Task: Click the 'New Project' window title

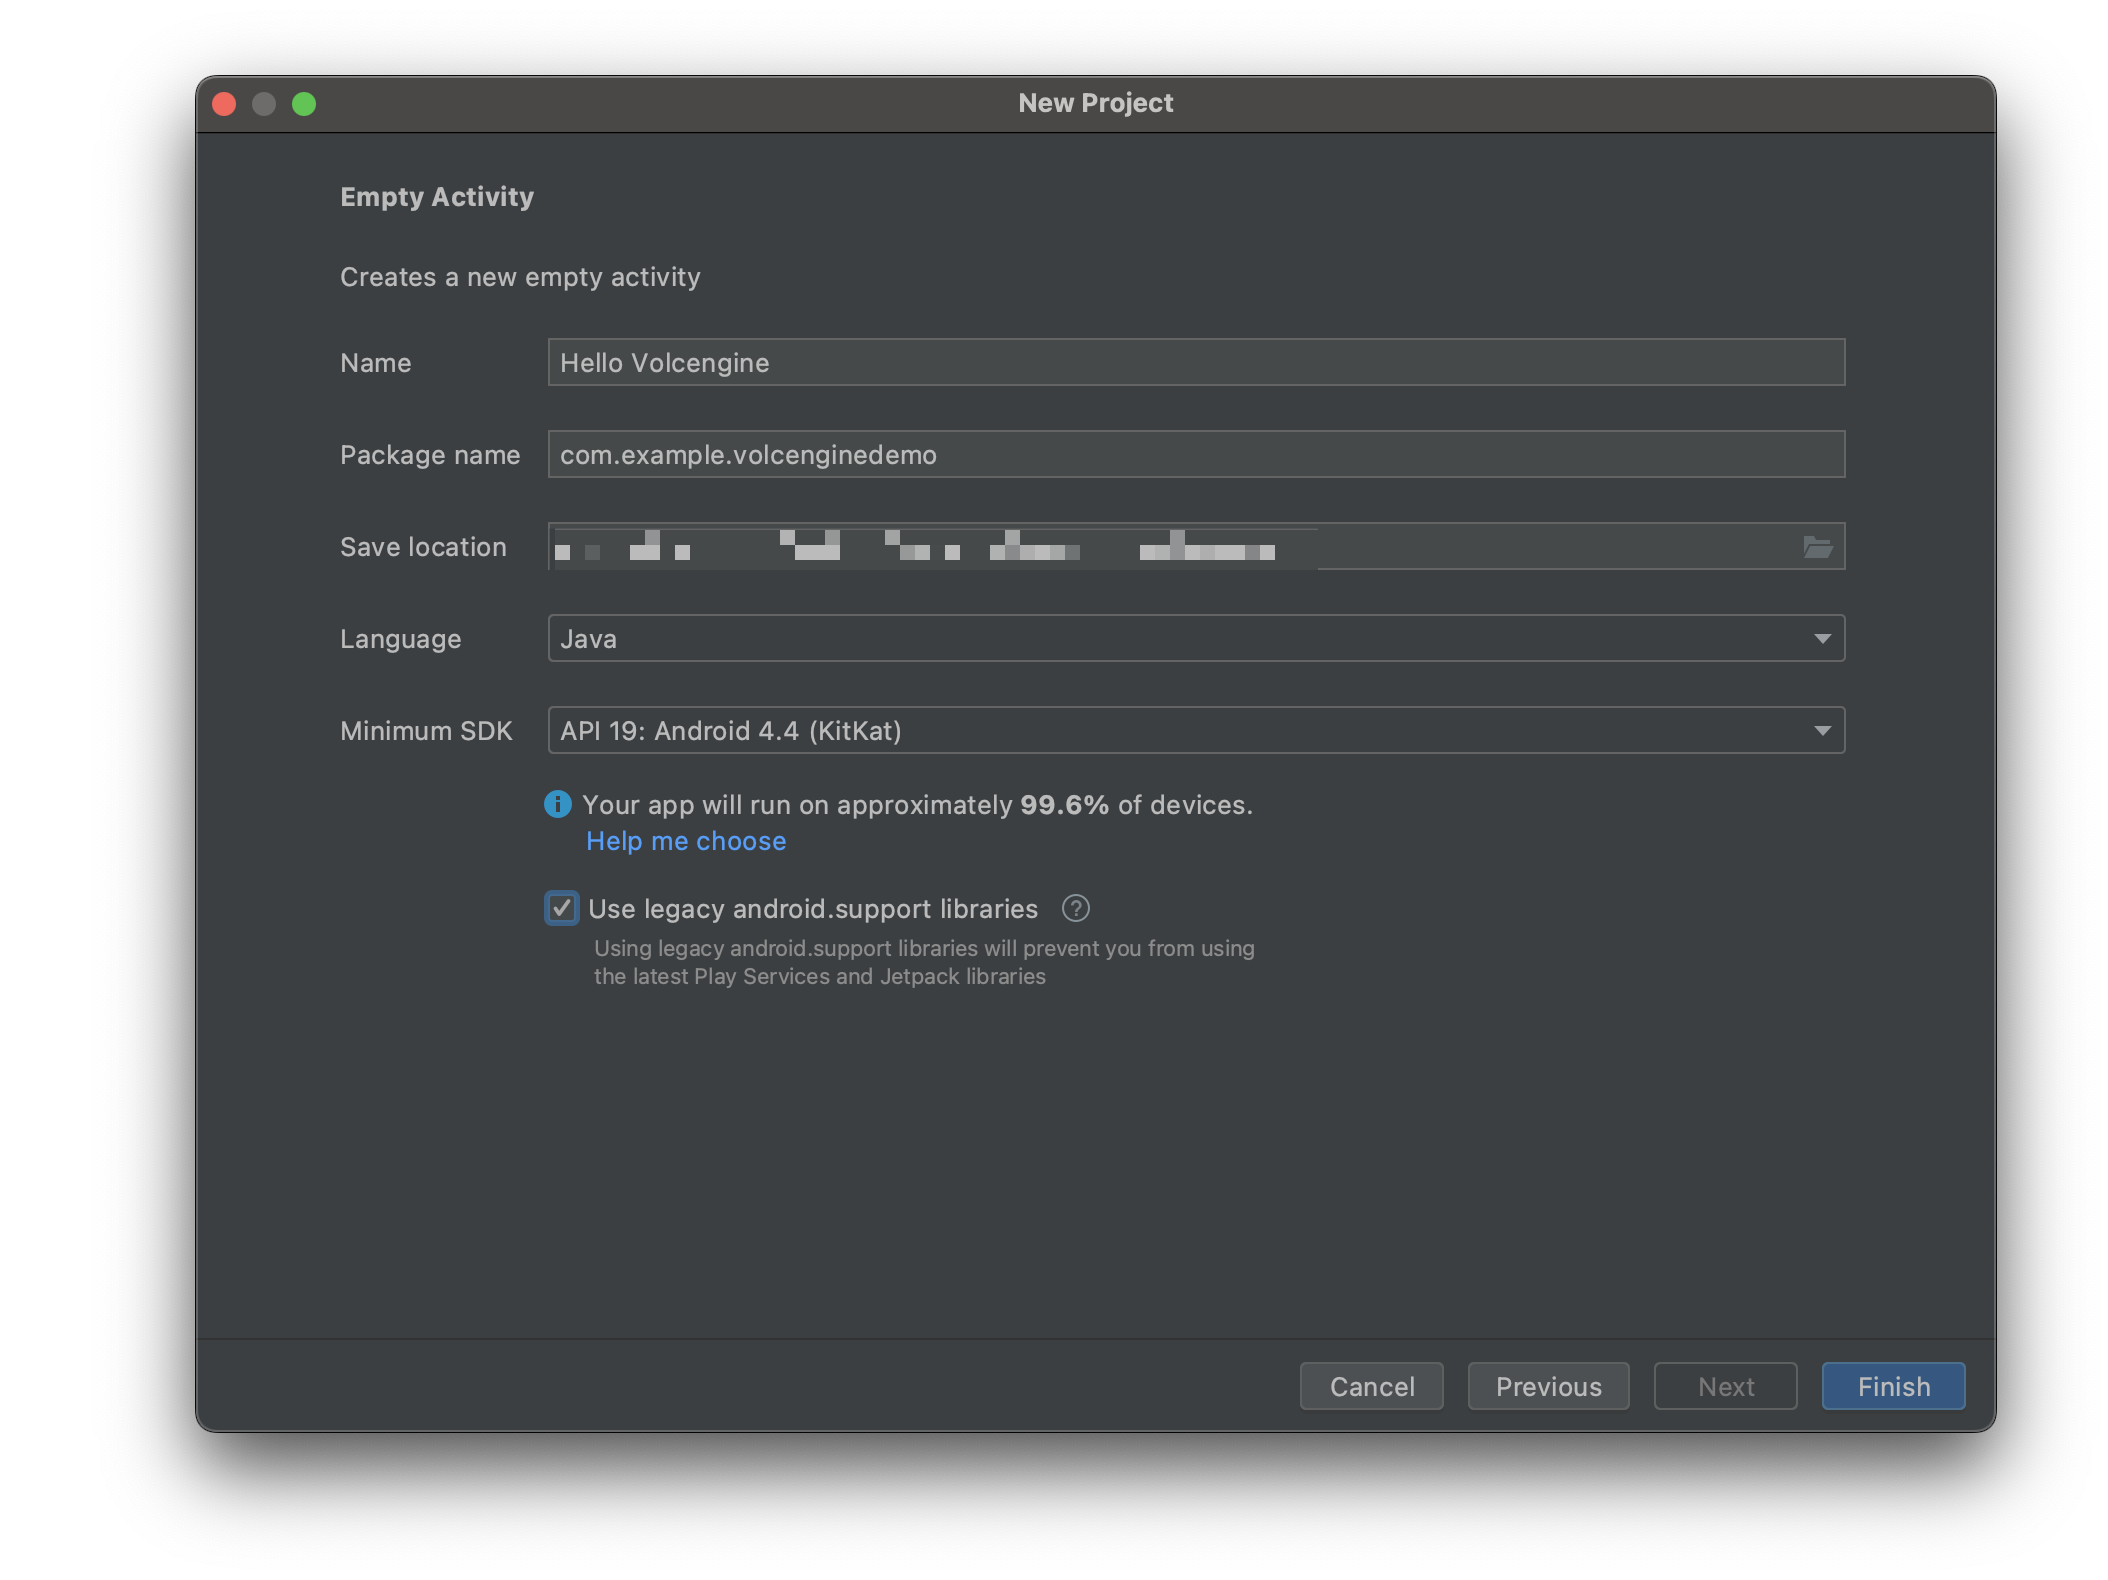Action: 1095,103
